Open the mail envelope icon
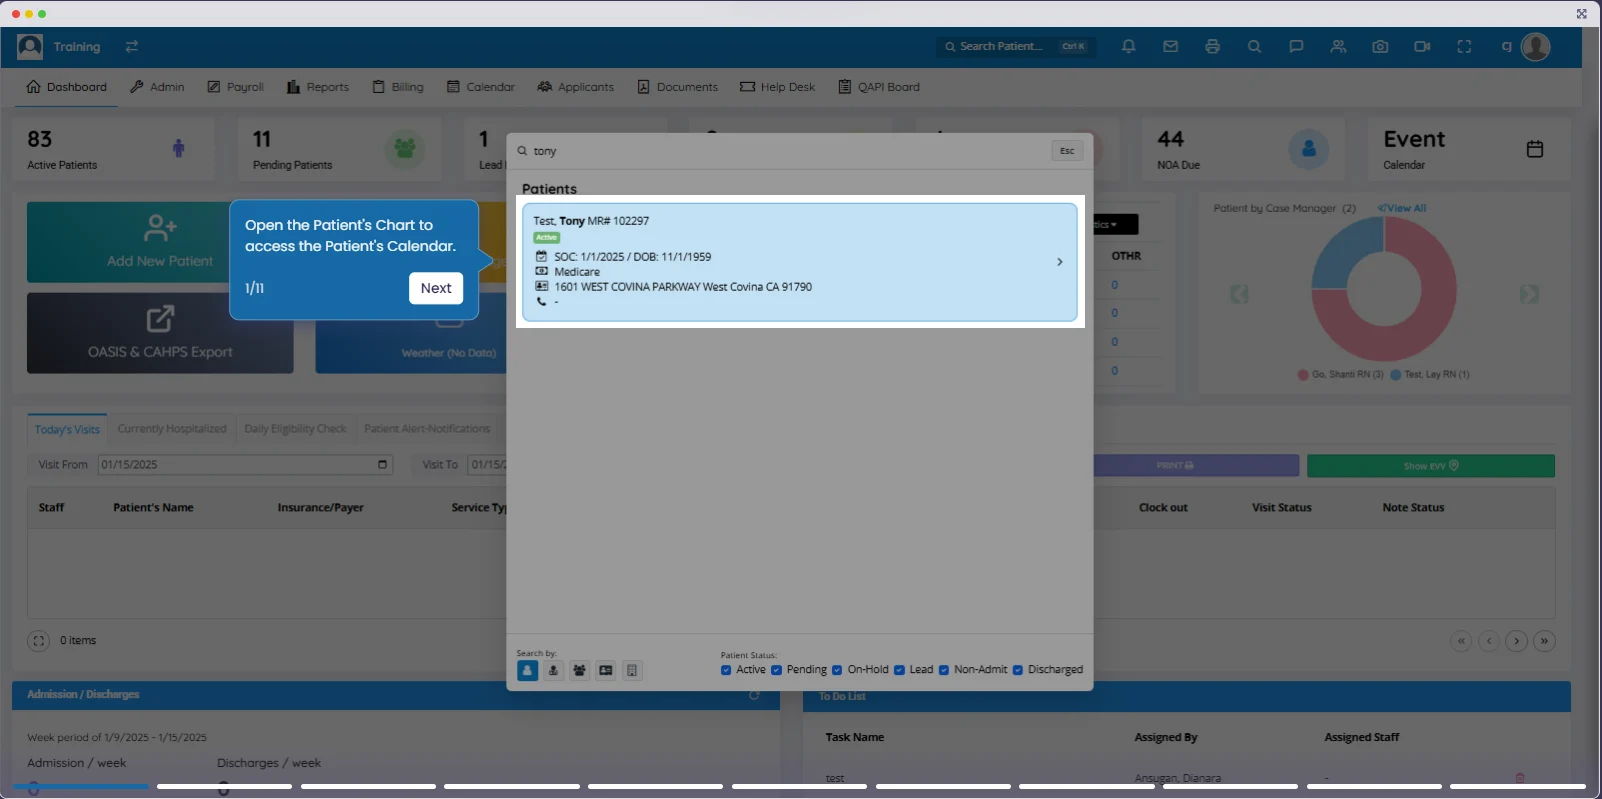 1170,46
